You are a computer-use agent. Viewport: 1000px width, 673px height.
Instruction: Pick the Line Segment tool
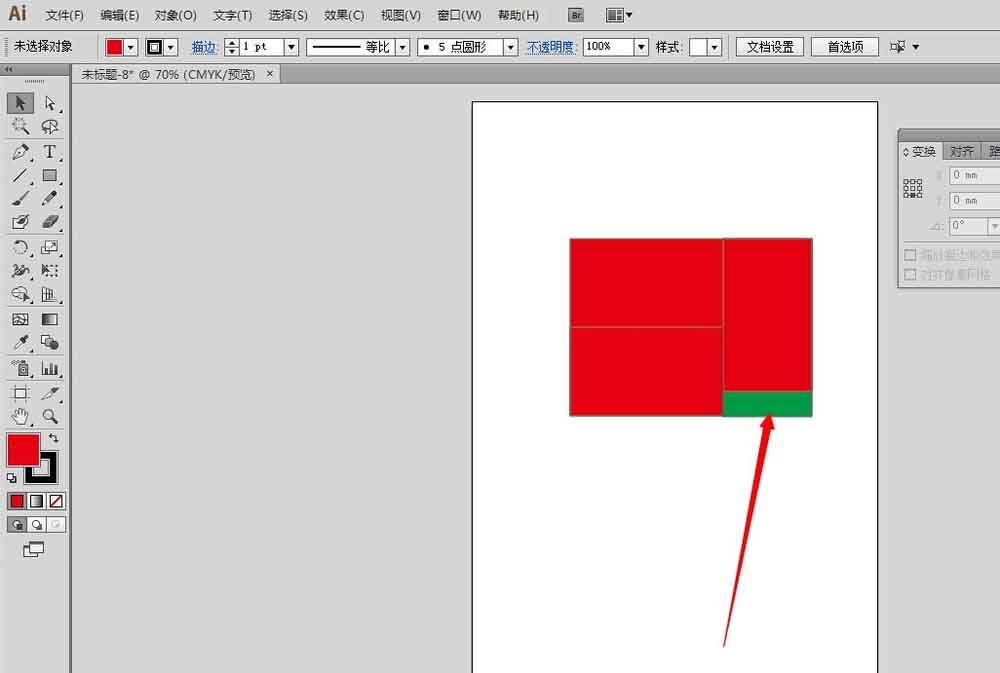point(20,175)
